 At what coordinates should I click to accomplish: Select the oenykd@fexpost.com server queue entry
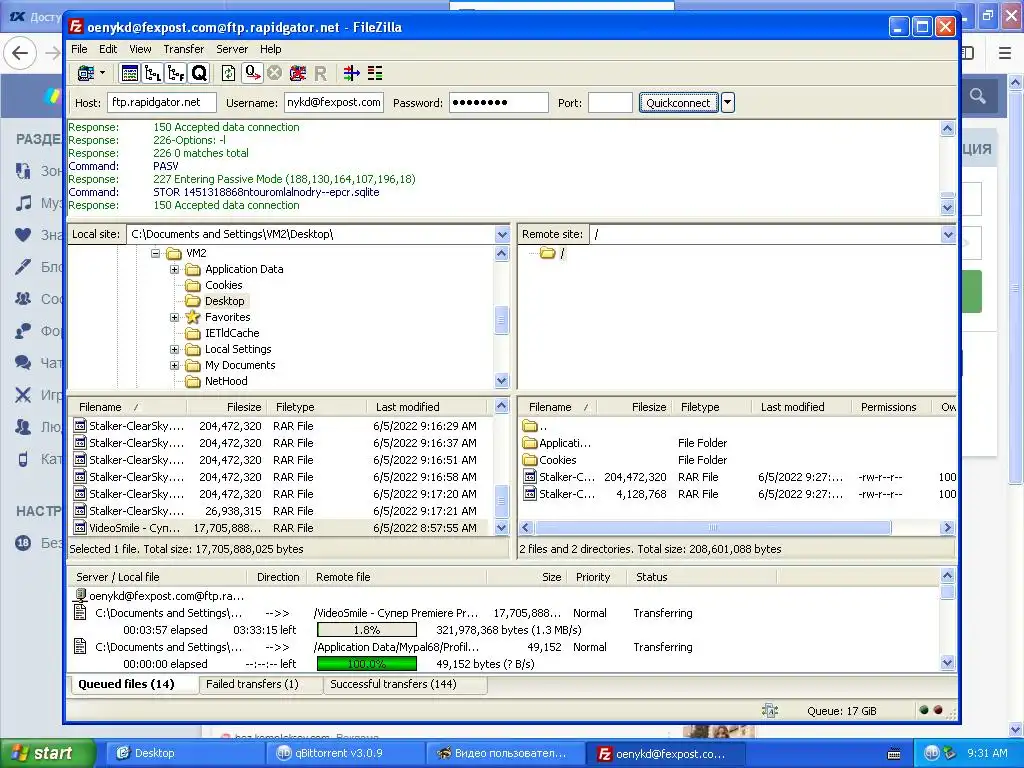[x=160, y=596]
